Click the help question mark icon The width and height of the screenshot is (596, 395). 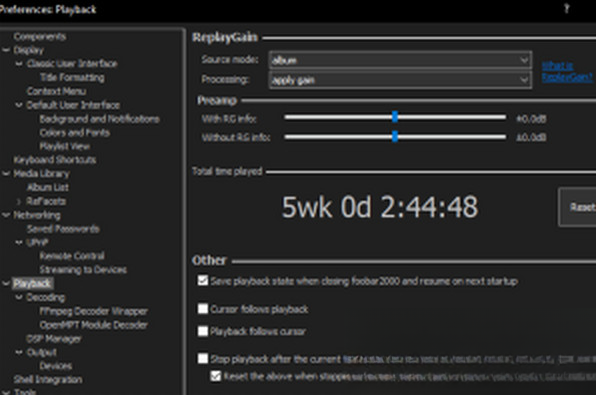[x=566, y=9]
